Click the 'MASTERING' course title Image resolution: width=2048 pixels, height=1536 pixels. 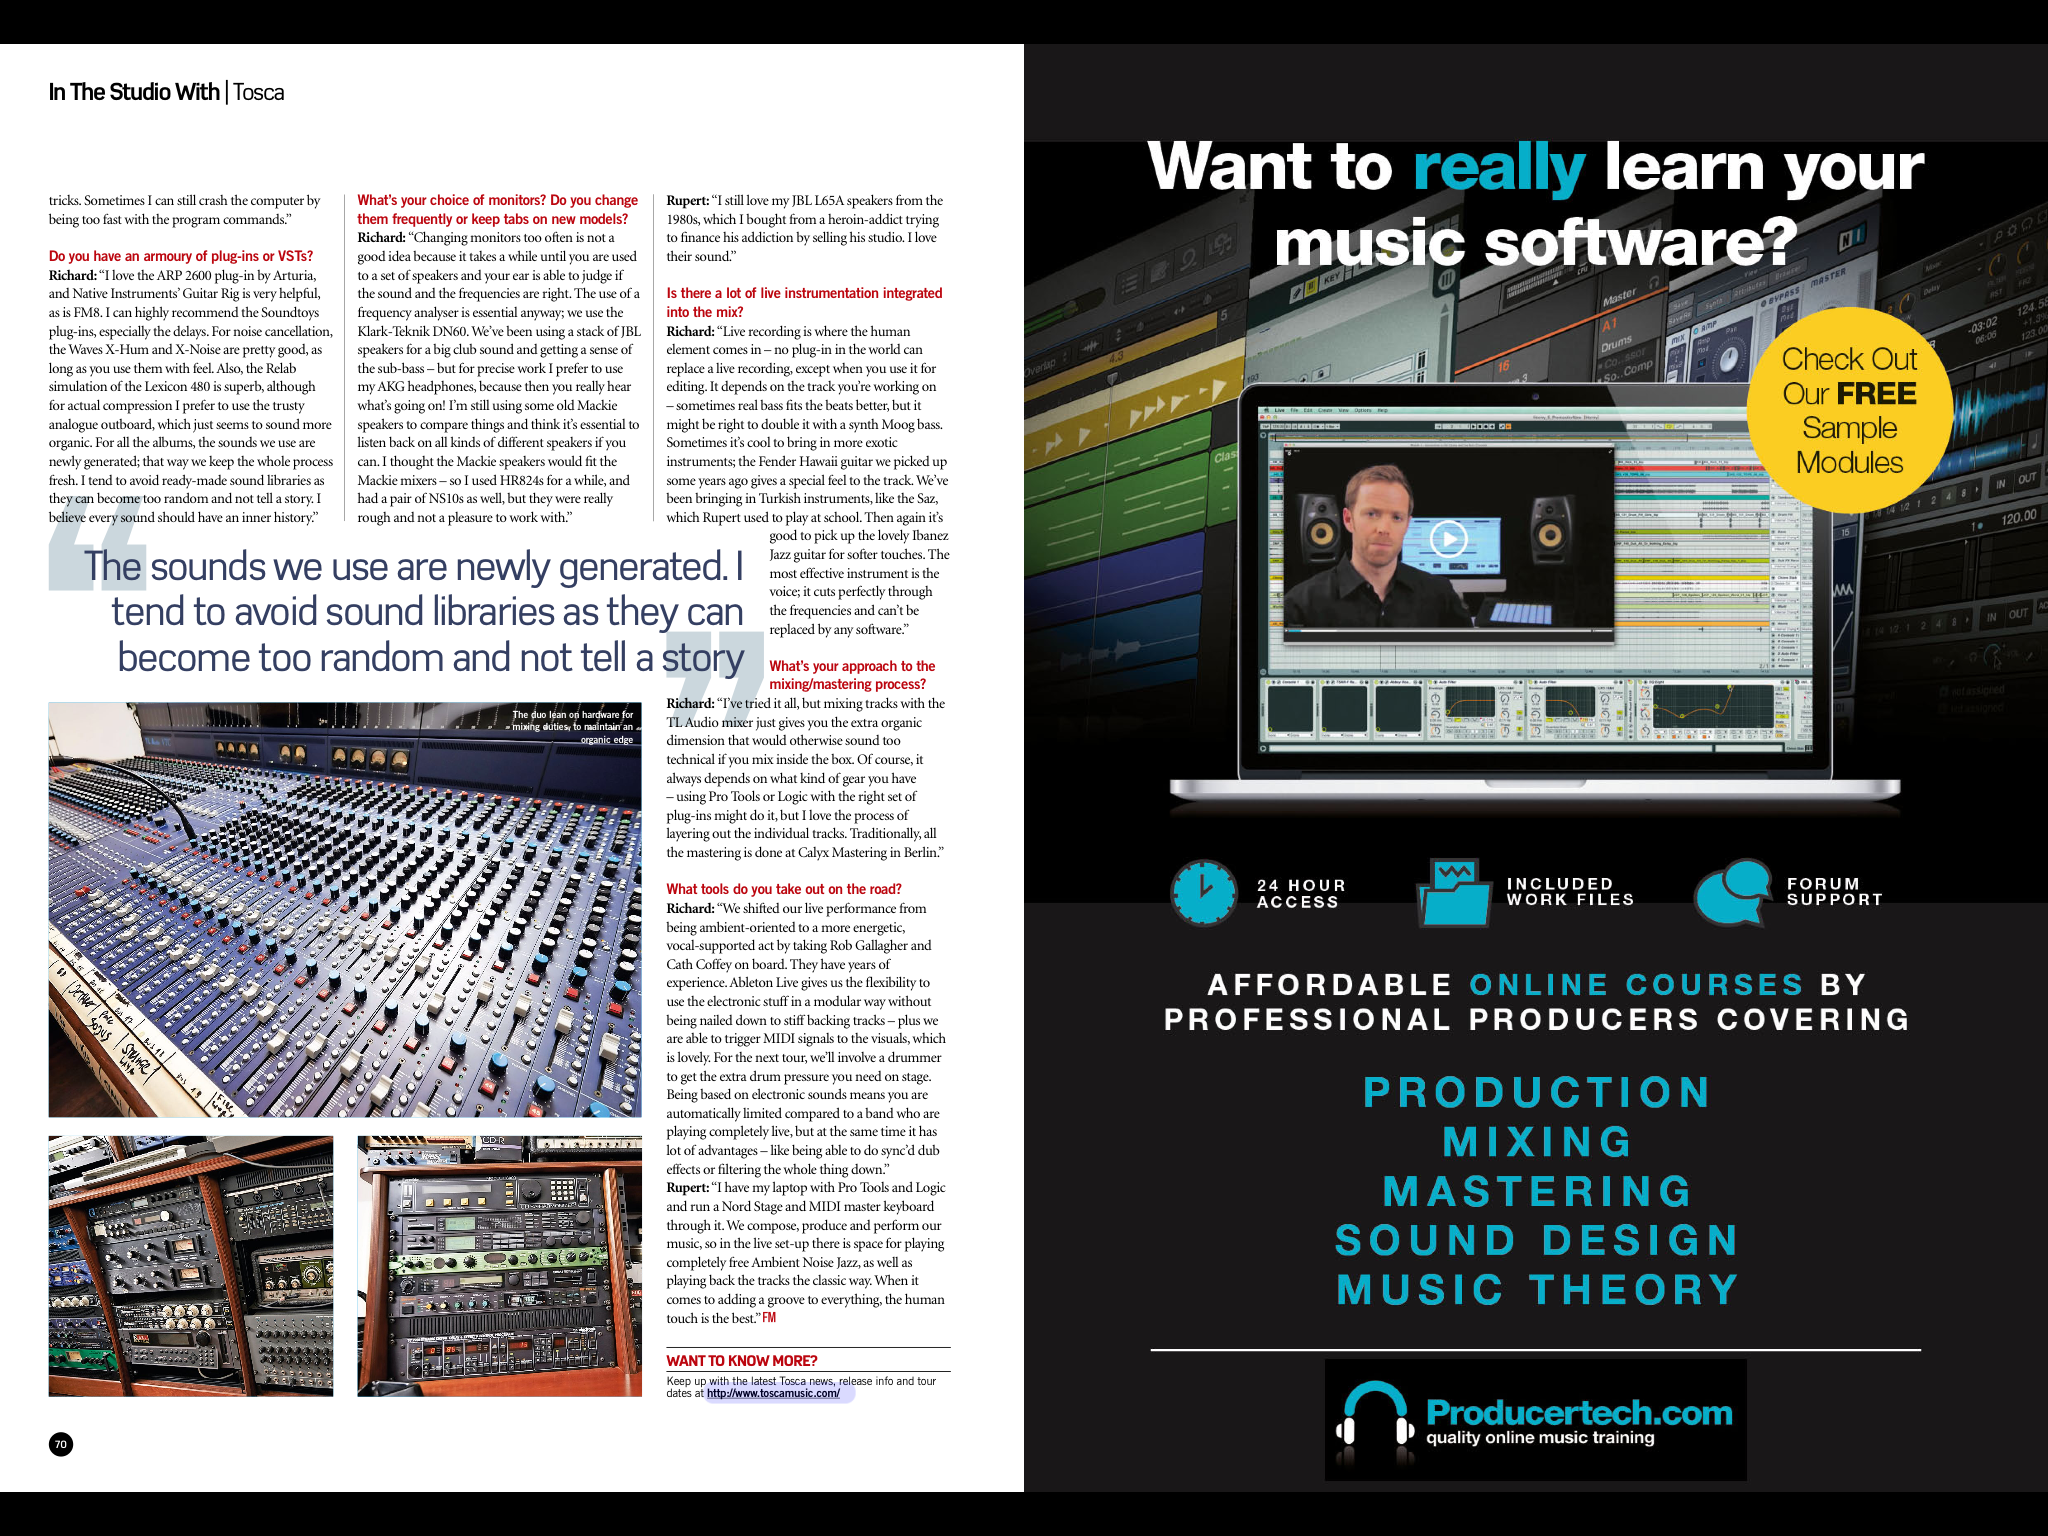tap(1537, 1191)
